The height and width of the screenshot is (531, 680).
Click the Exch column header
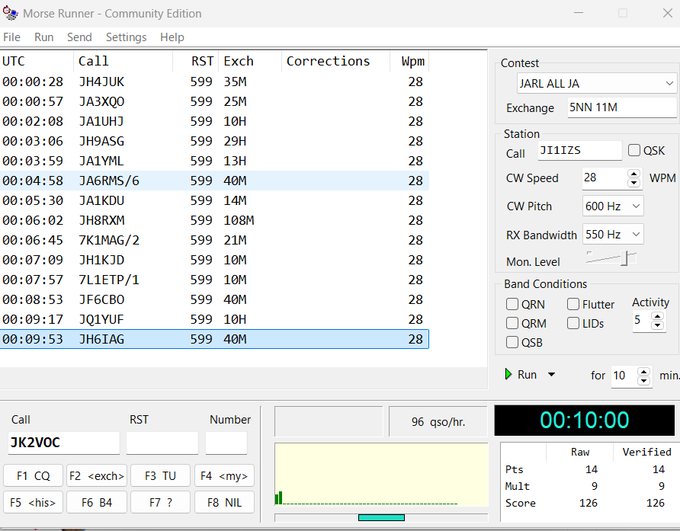pyautogui.click(x=250, y=61)
